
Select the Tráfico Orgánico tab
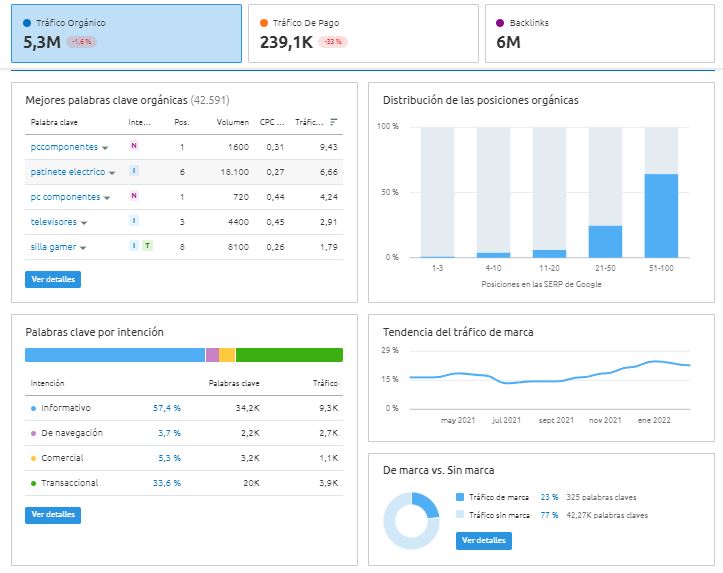click(126, 34)
